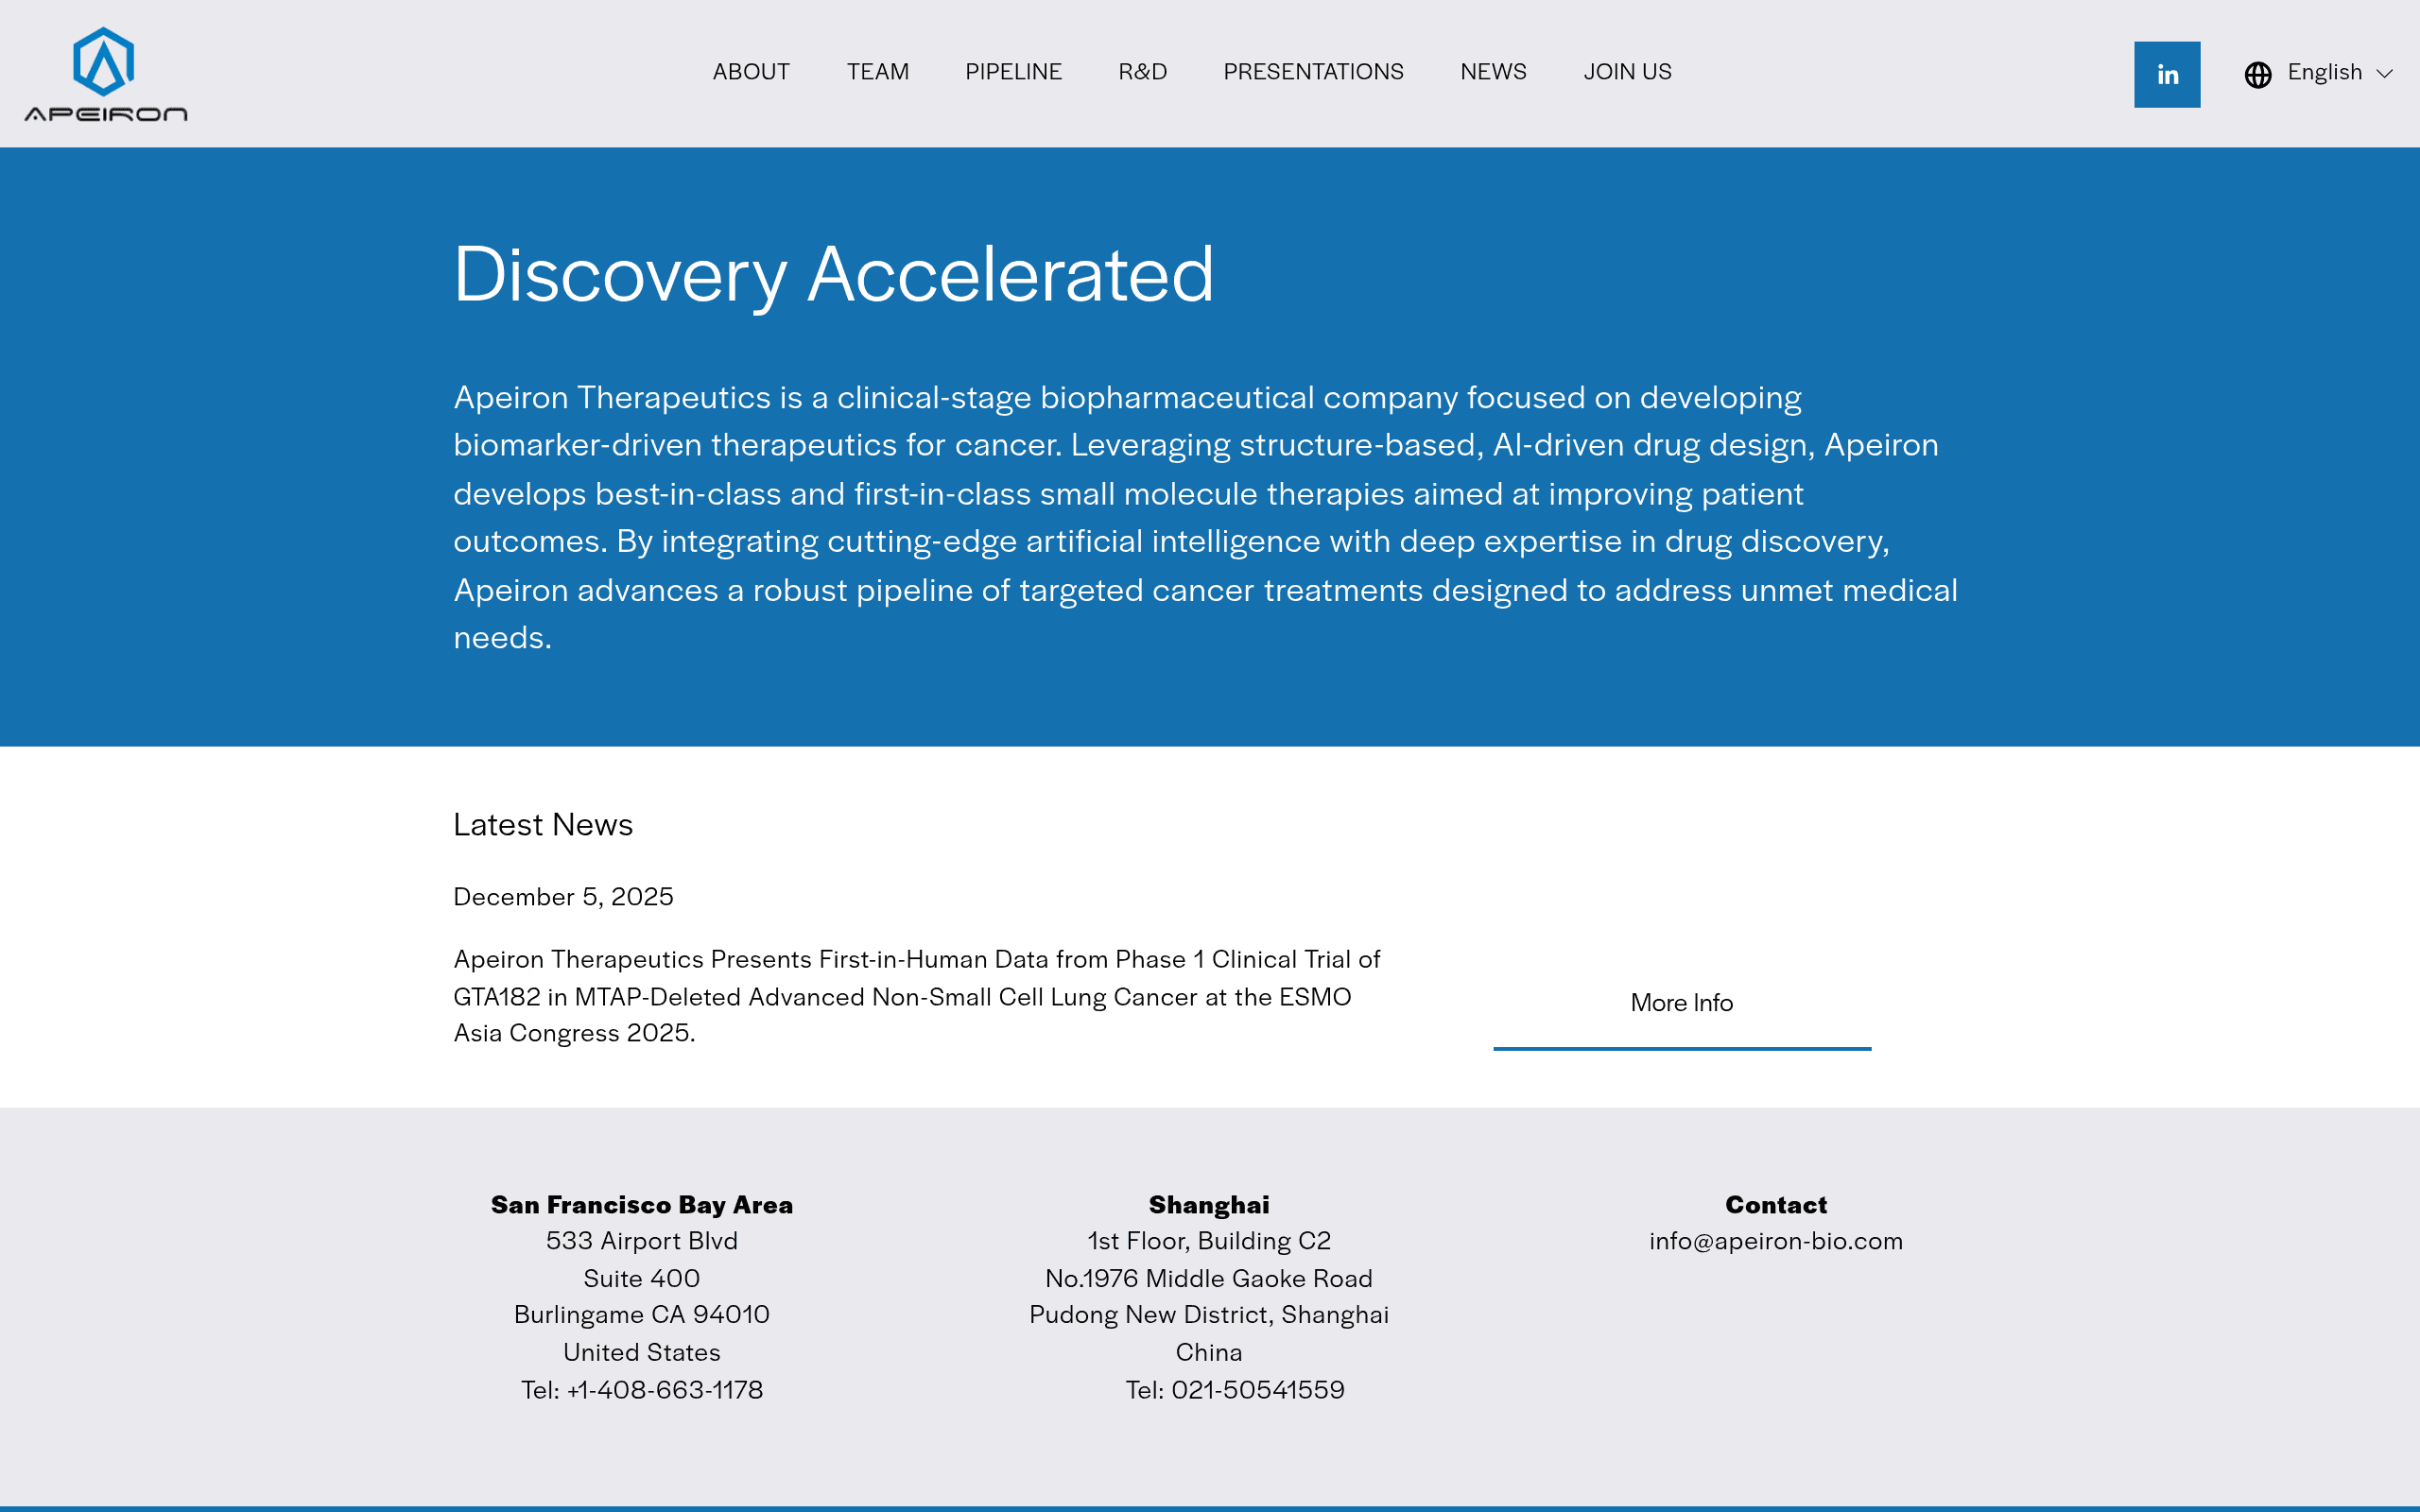Click the No.1976 Middle Gaoke Road line

point(1209,1279)
